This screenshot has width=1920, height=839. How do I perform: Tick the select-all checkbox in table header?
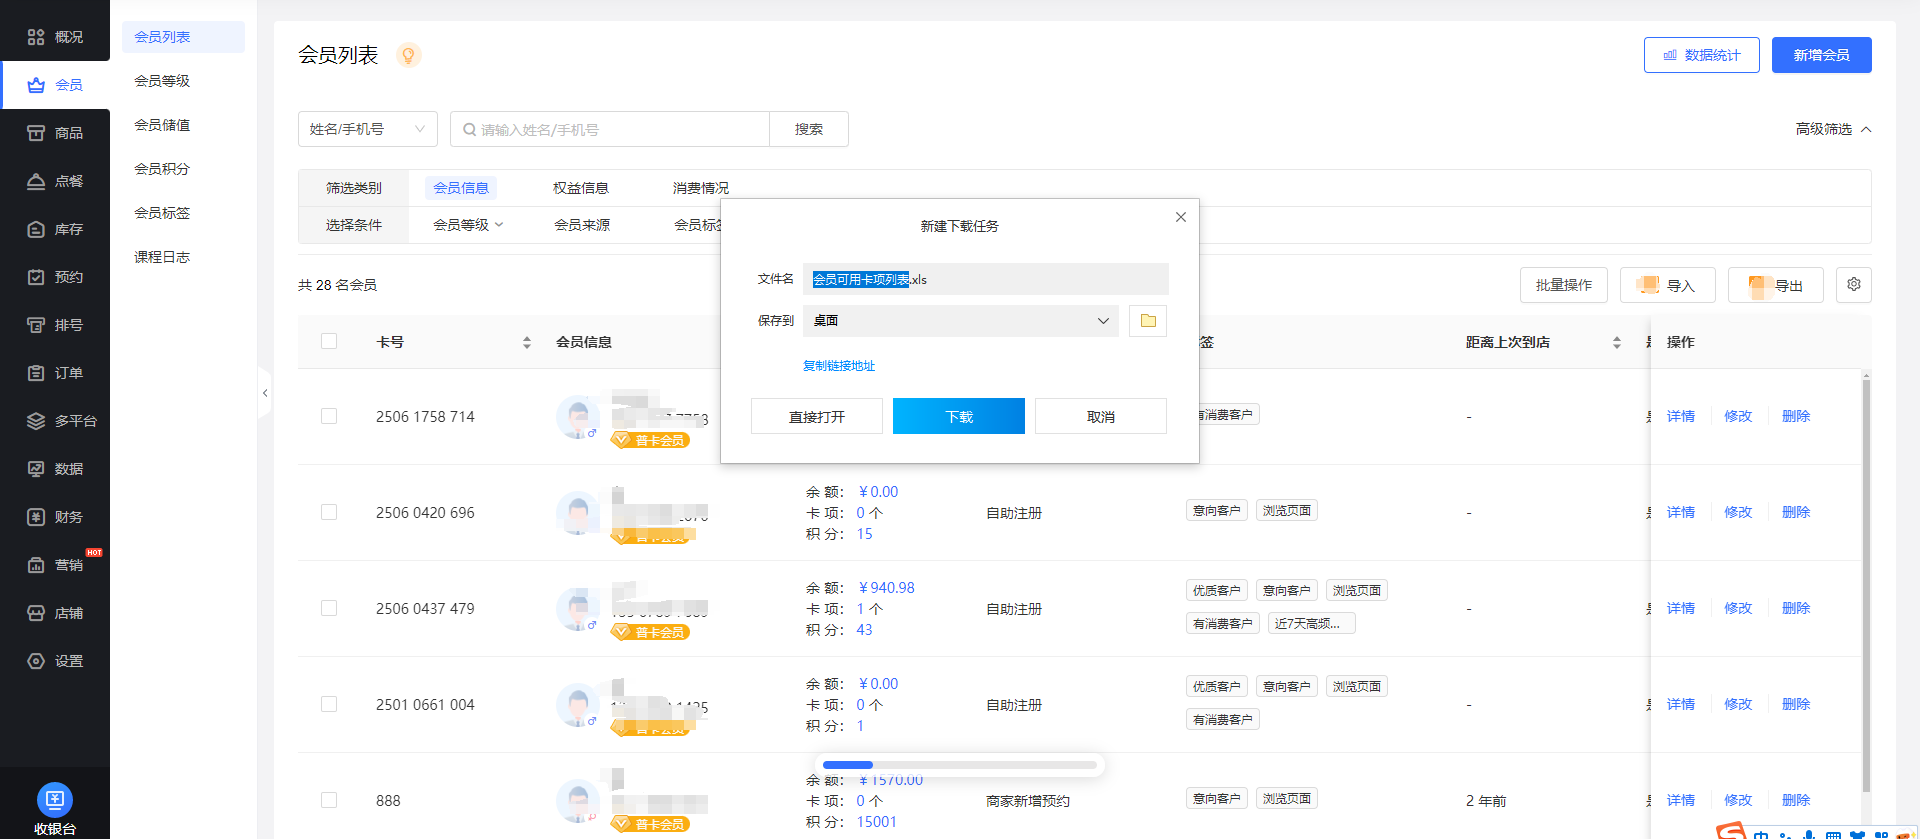click(x=329, y=342)
